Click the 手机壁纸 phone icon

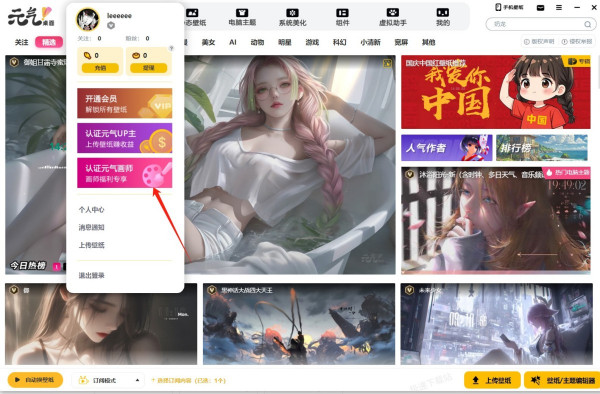498,7
